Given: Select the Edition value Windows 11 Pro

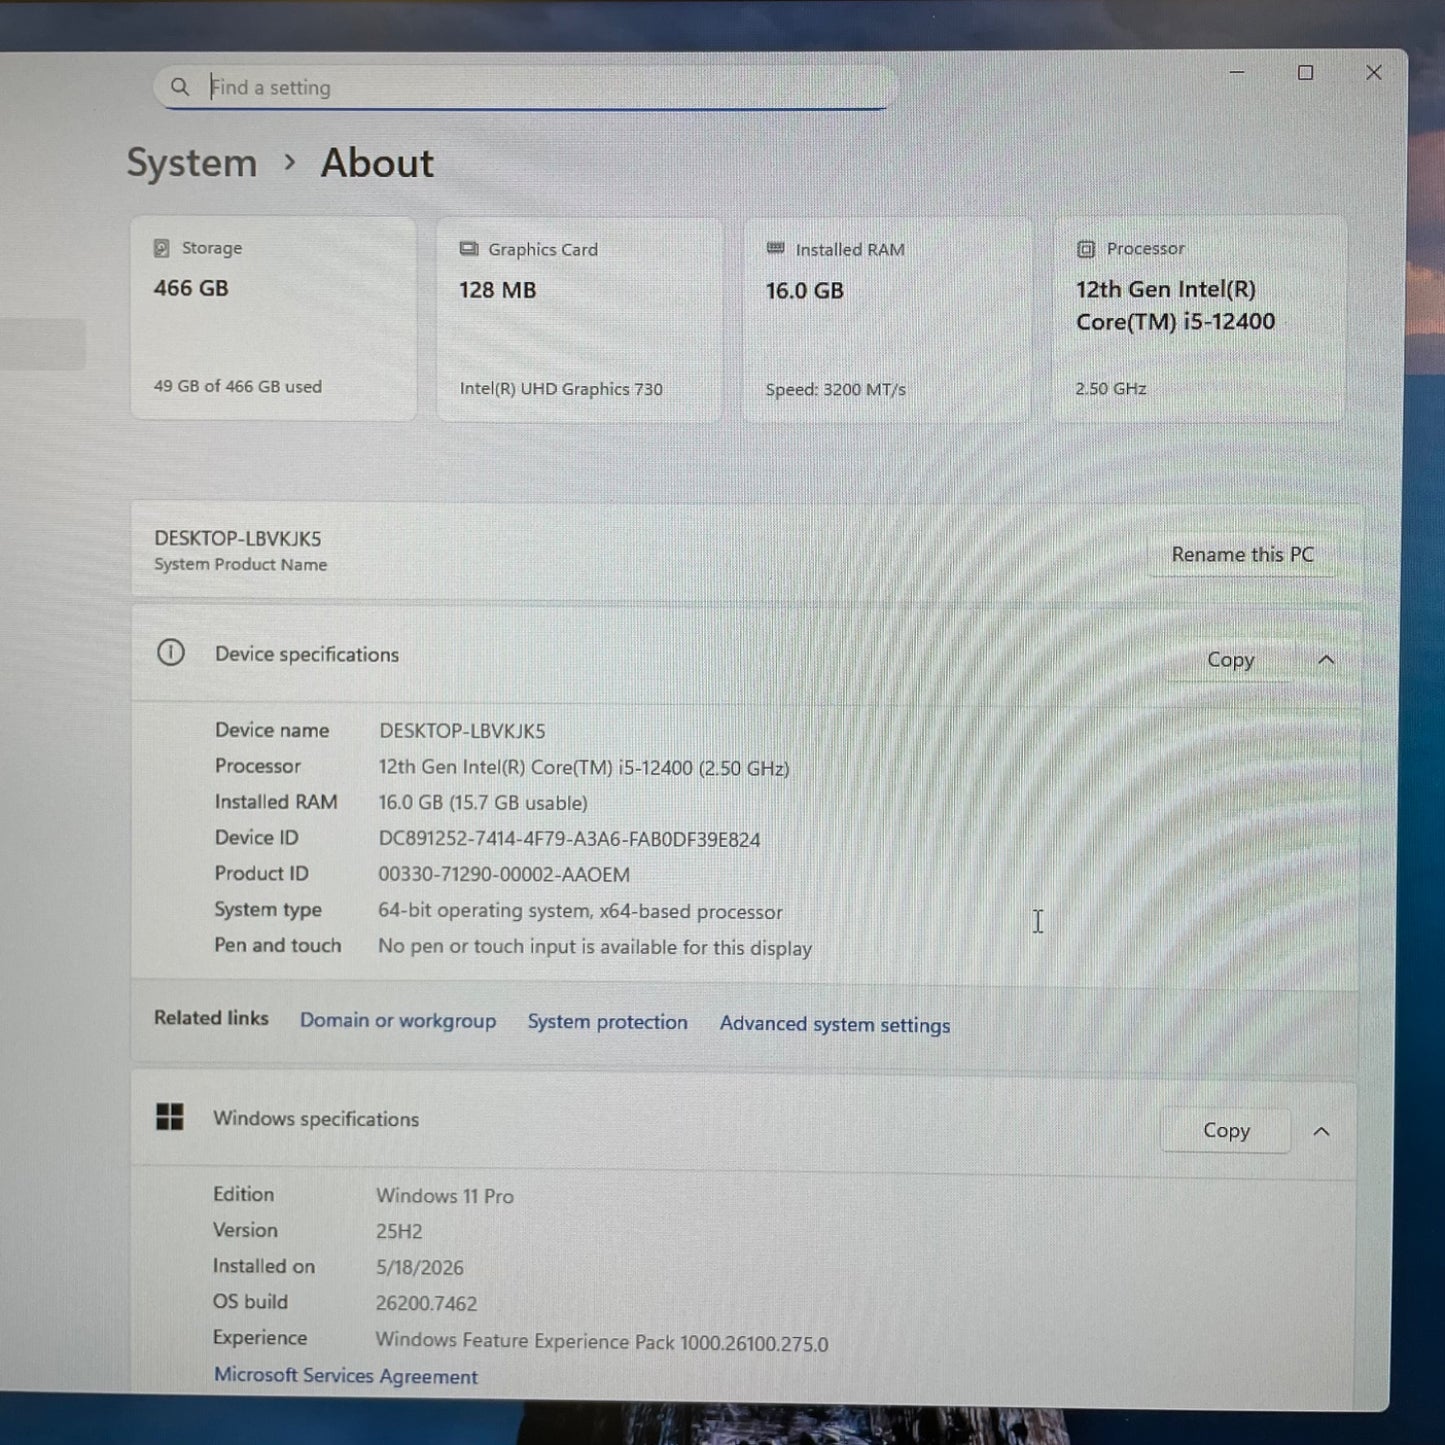Looking at the screenshot, I should [x=445, y=1196].
